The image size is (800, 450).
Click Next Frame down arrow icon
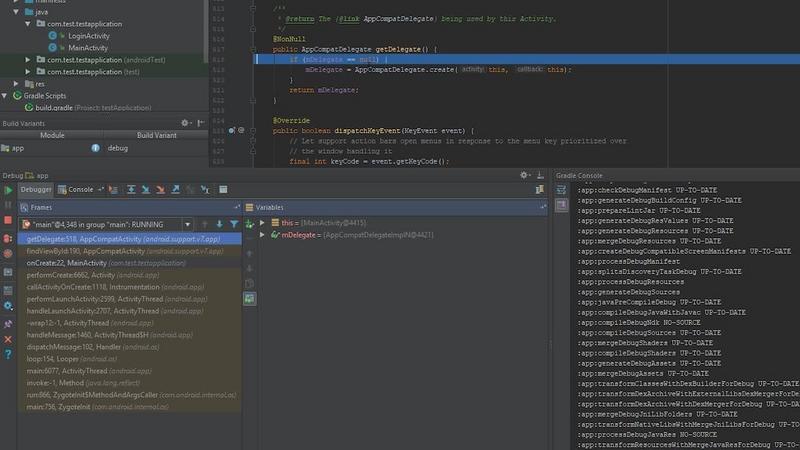[x=219, y=224]
